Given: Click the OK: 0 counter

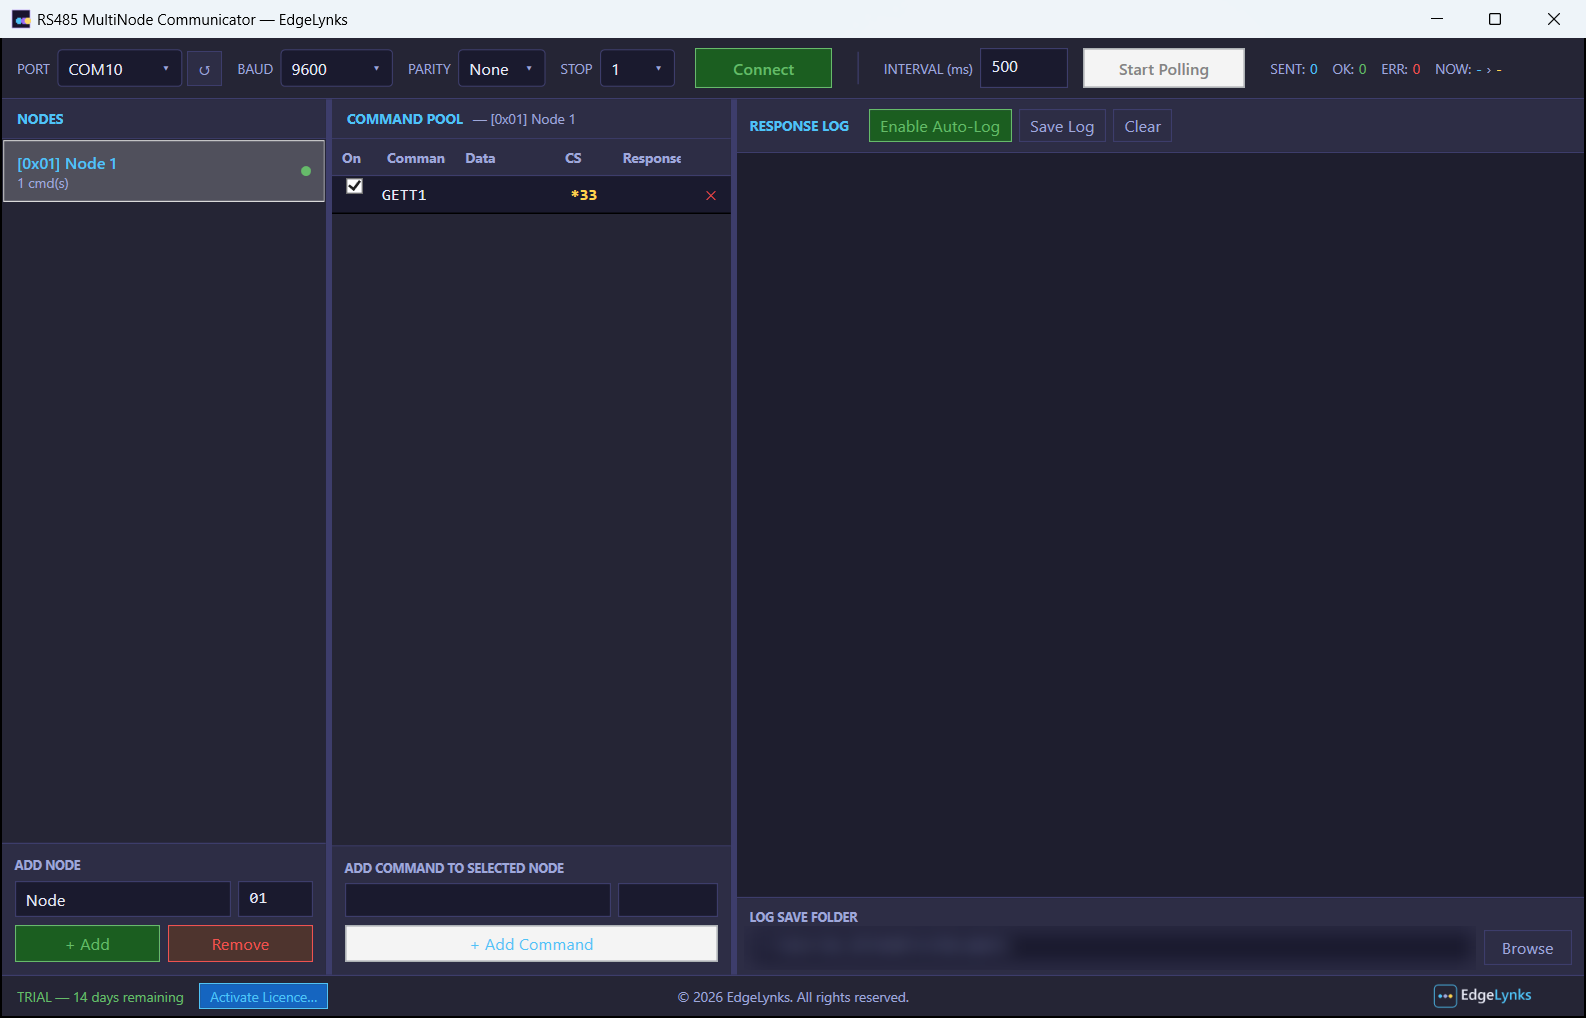Looking at the screenshot, I should point(1349,69).
